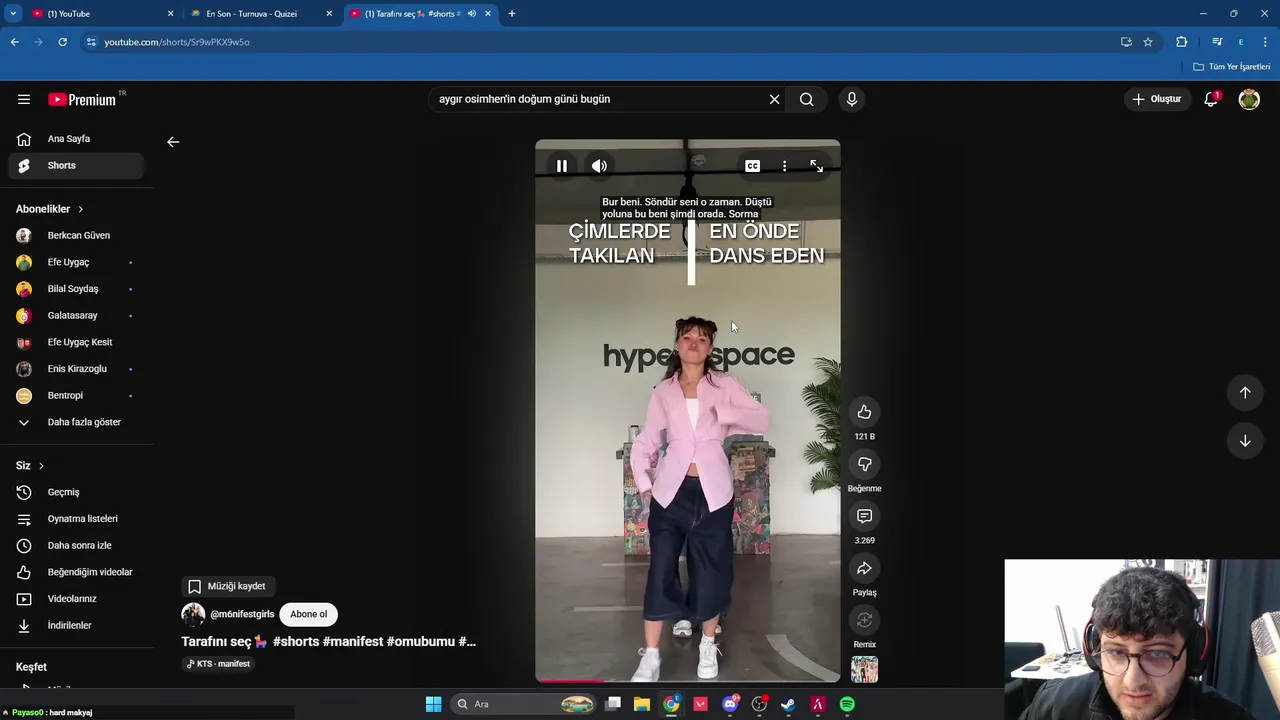1280x720 pixels.
Task: Clear the search box text with X
Action: pyautogui.click(x=774, y=99)
